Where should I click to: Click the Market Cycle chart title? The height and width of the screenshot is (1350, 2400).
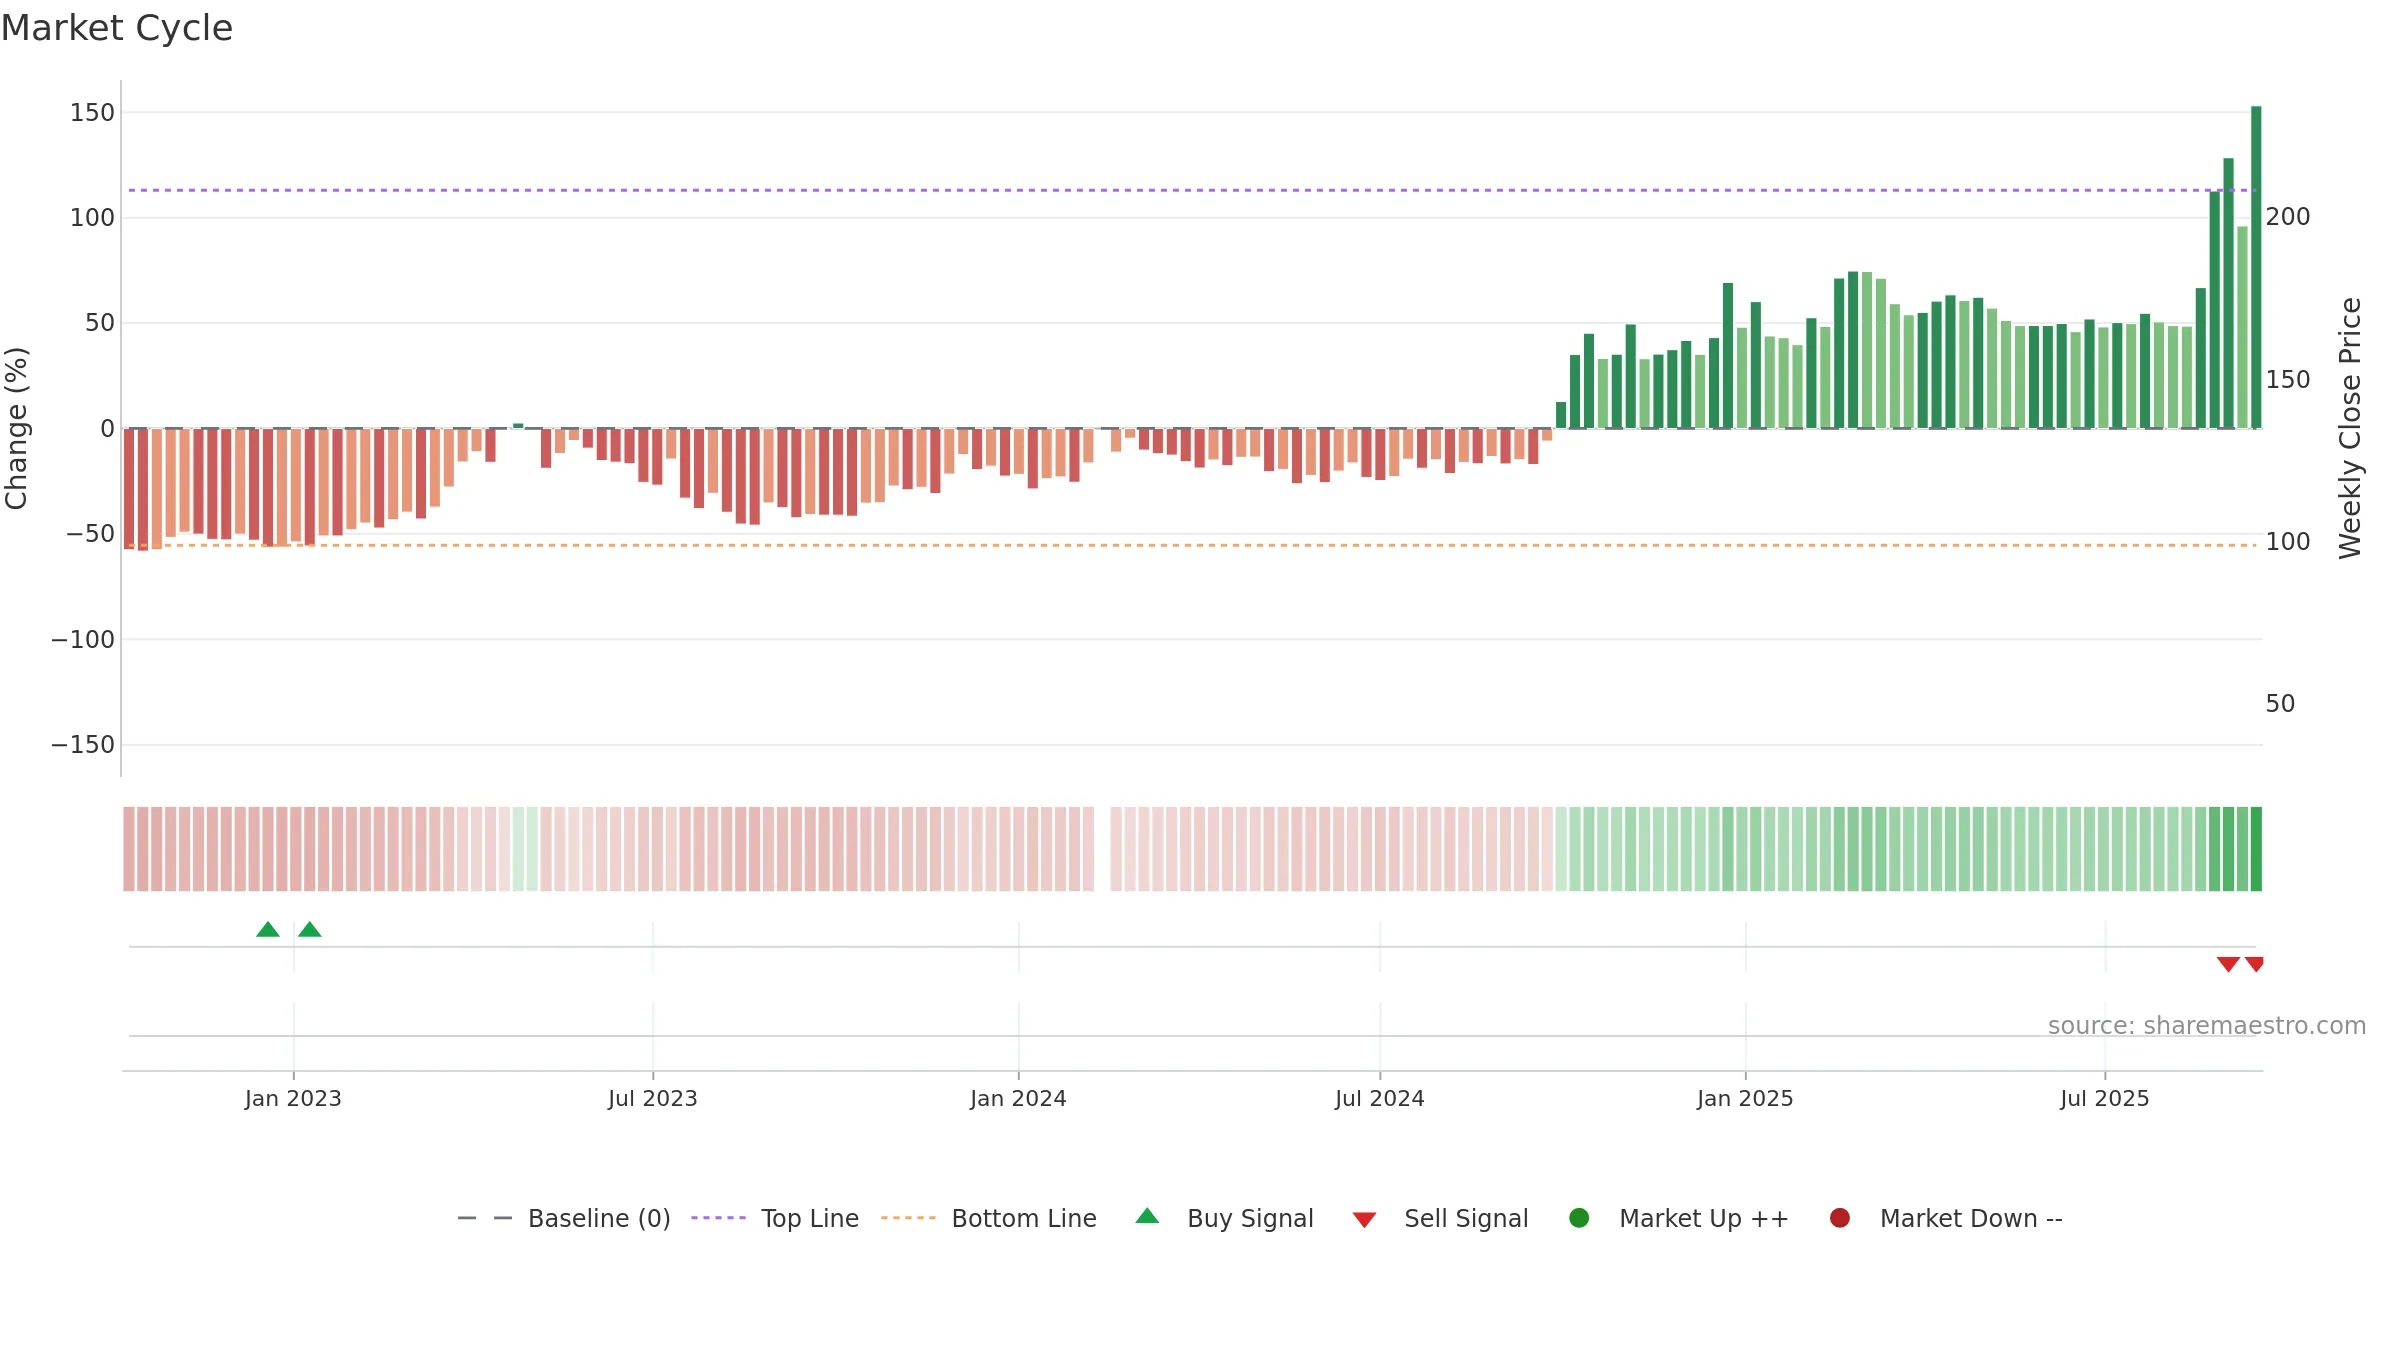click(117, 28)
